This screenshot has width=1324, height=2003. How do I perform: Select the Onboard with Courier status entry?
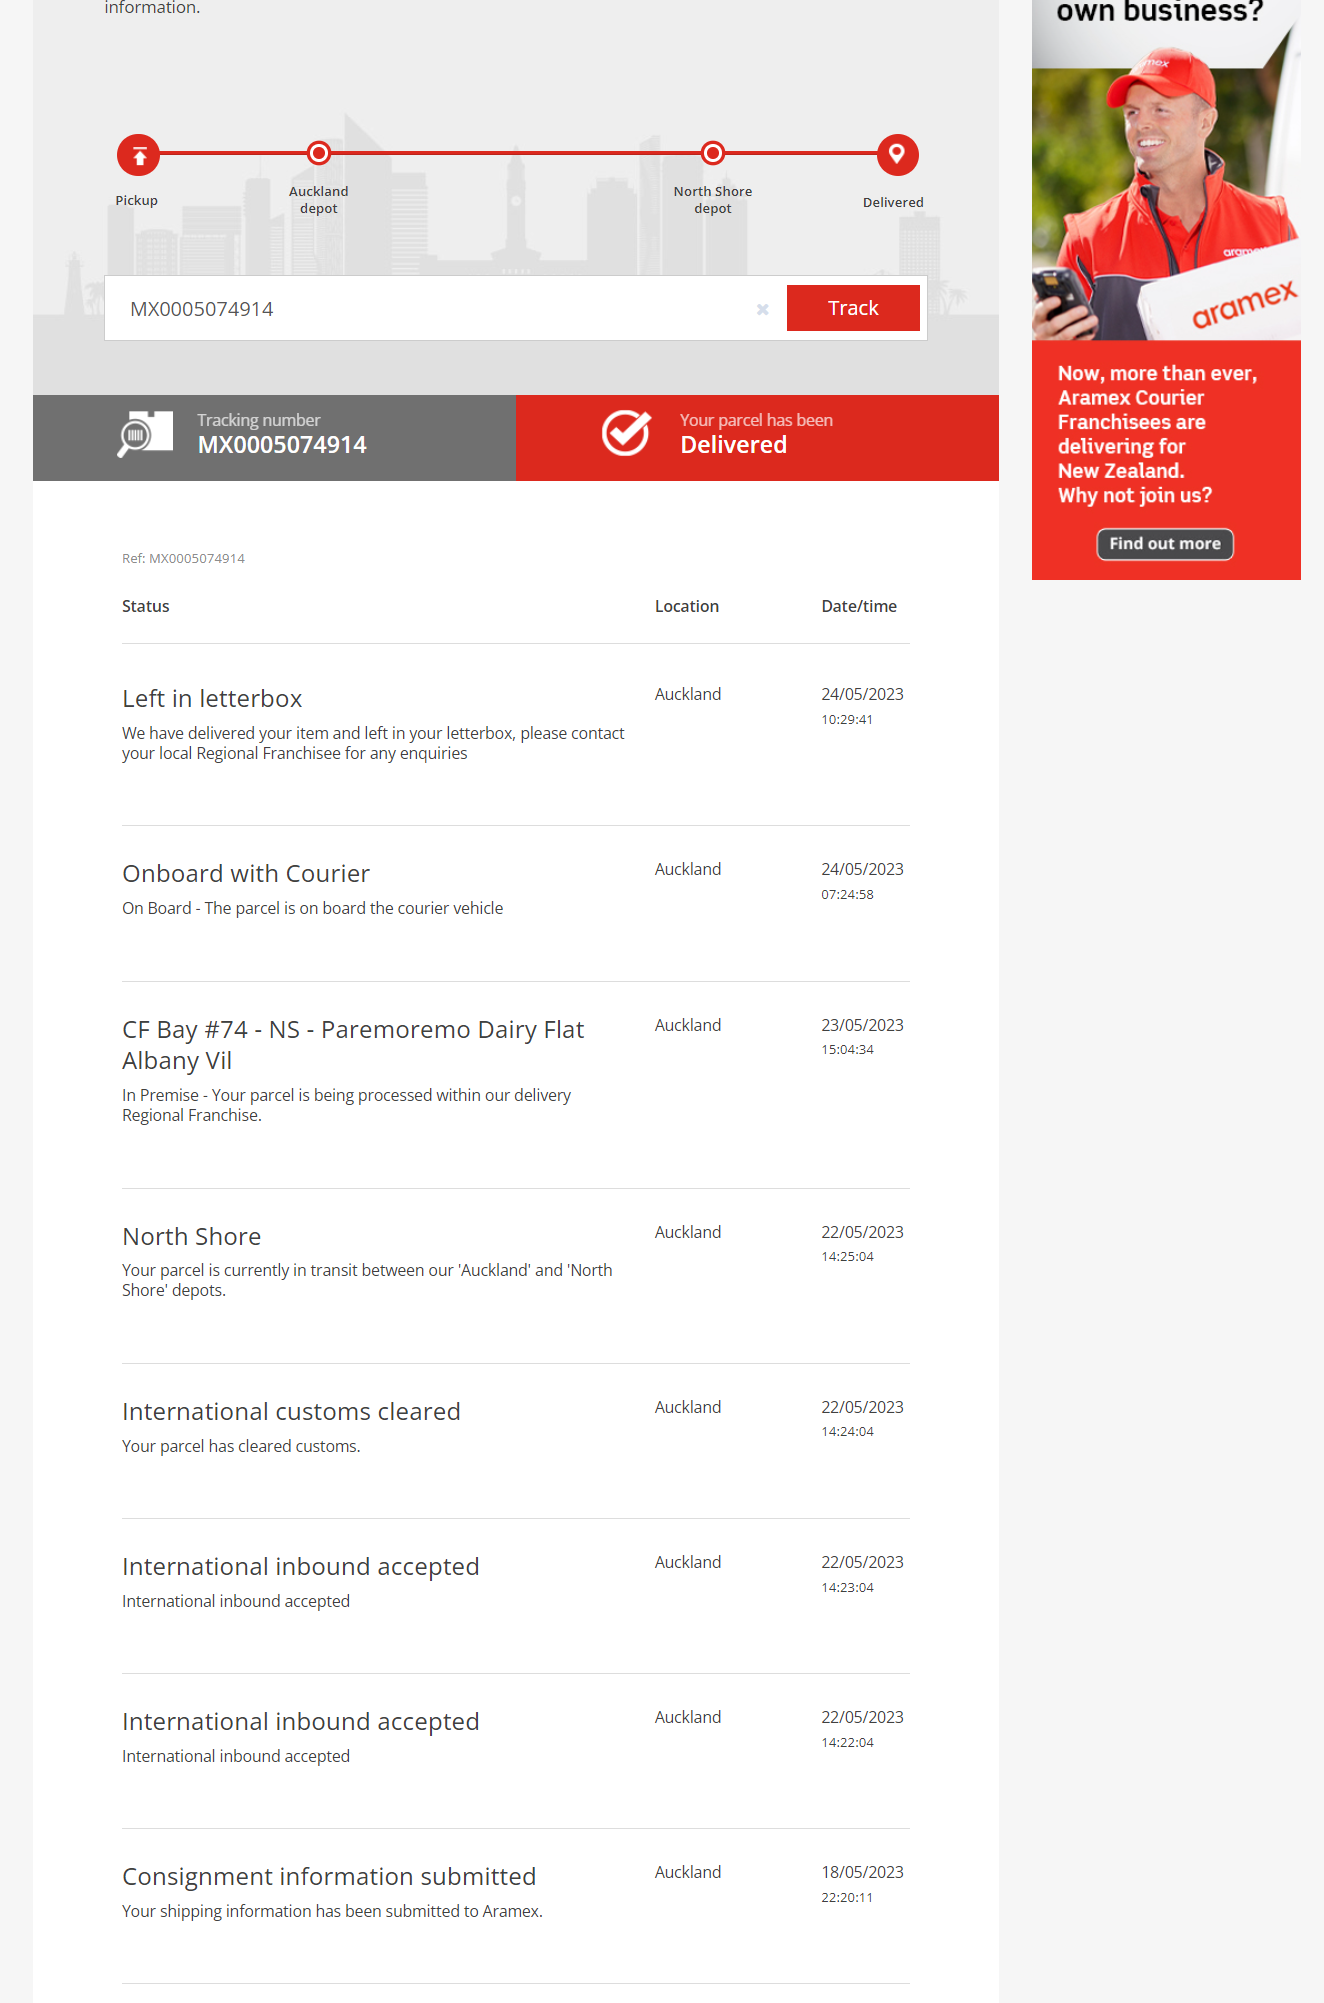(x=246, y=873)
